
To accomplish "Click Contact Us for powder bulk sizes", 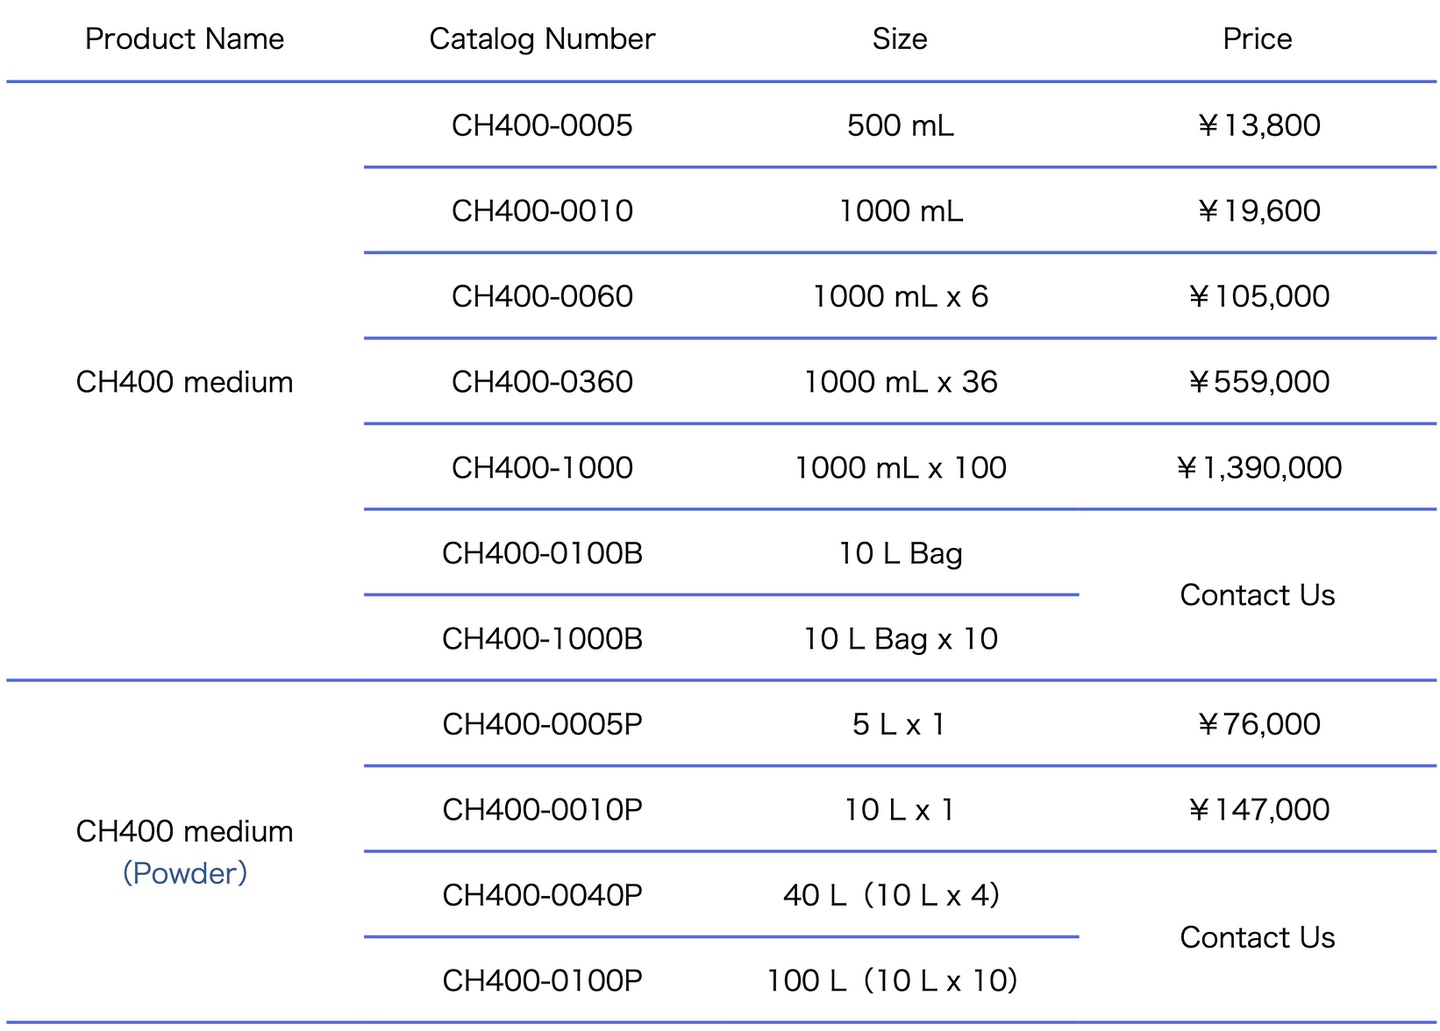I will point(1257,937).
